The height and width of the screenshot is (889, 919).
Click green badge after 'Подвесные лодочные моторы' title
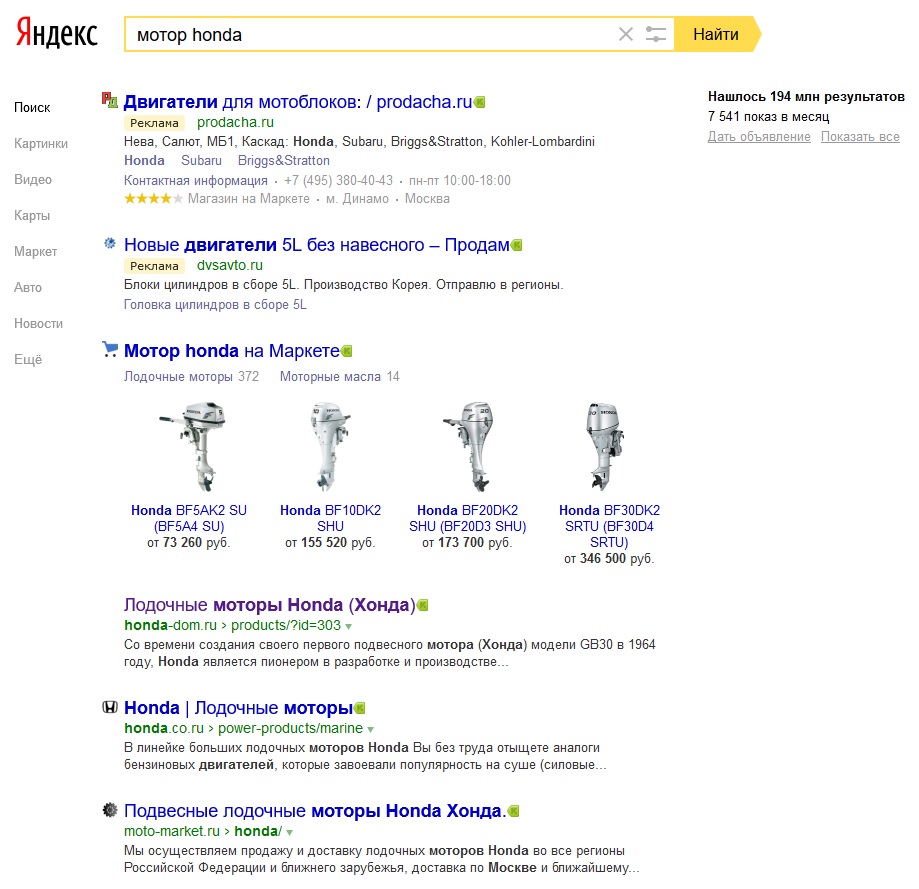click(514, 812)
